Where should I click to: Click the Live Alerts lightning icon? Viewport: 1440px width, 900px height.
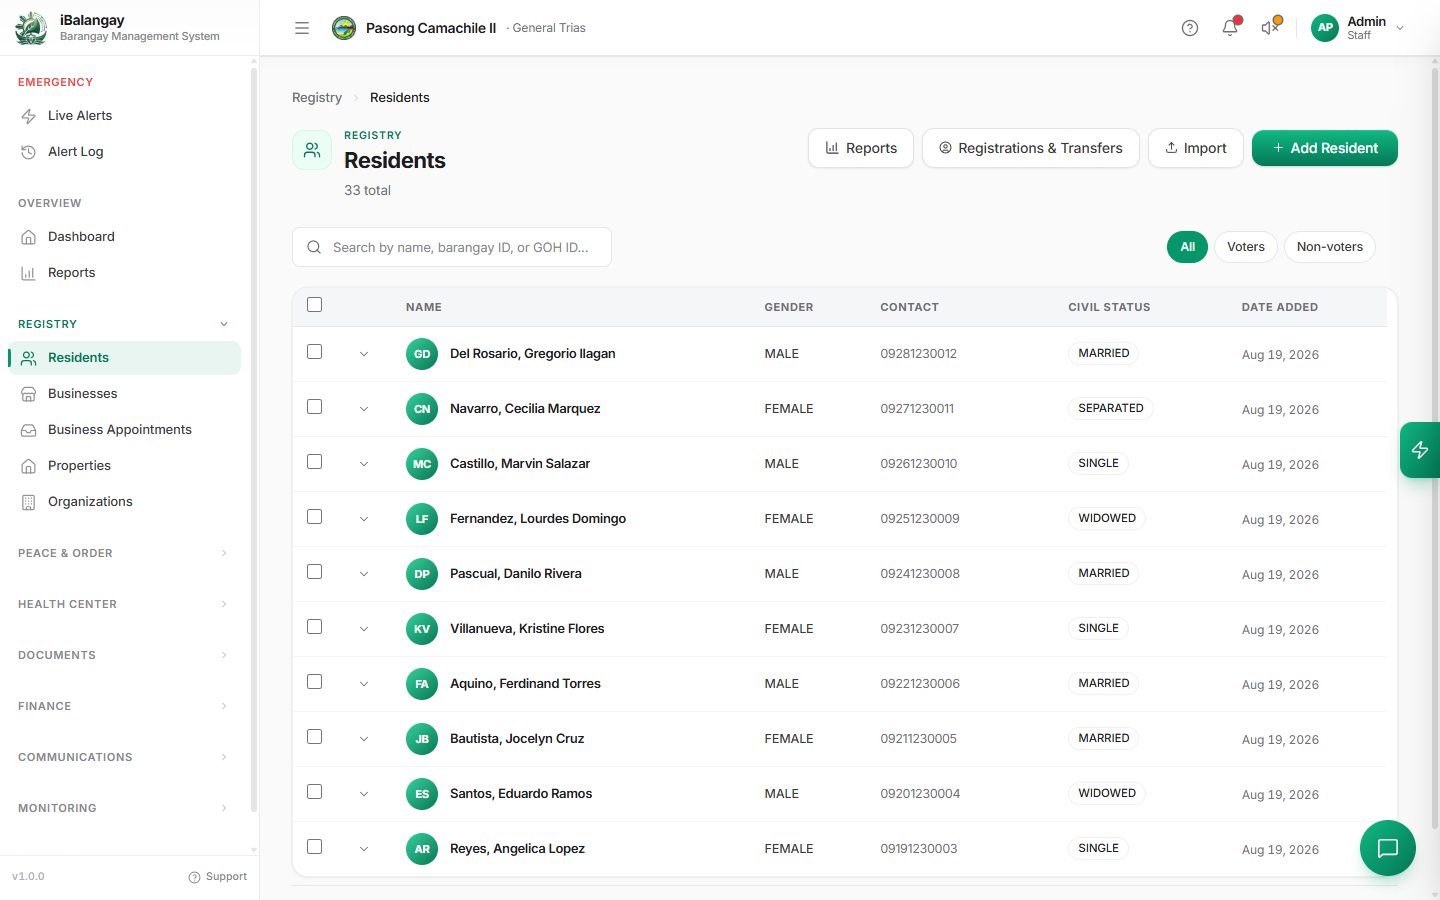29,116
